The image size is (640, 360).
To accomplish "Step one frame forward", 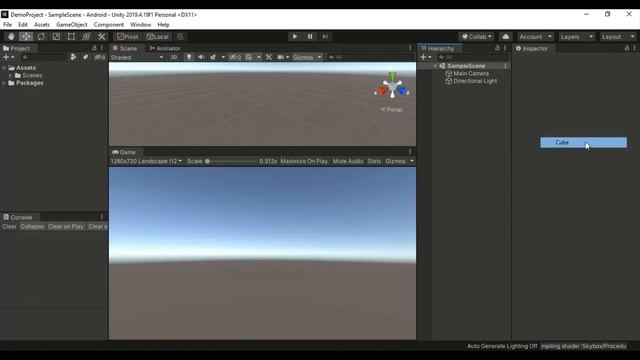I will pos(325,37).
